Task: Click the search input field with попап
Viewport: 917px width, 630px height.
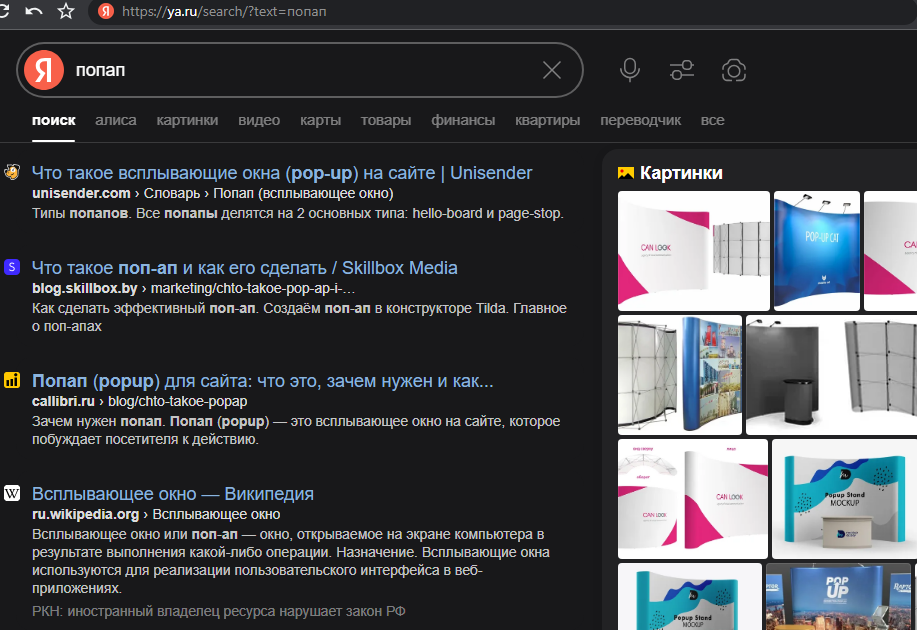Action: coord(300,70)
